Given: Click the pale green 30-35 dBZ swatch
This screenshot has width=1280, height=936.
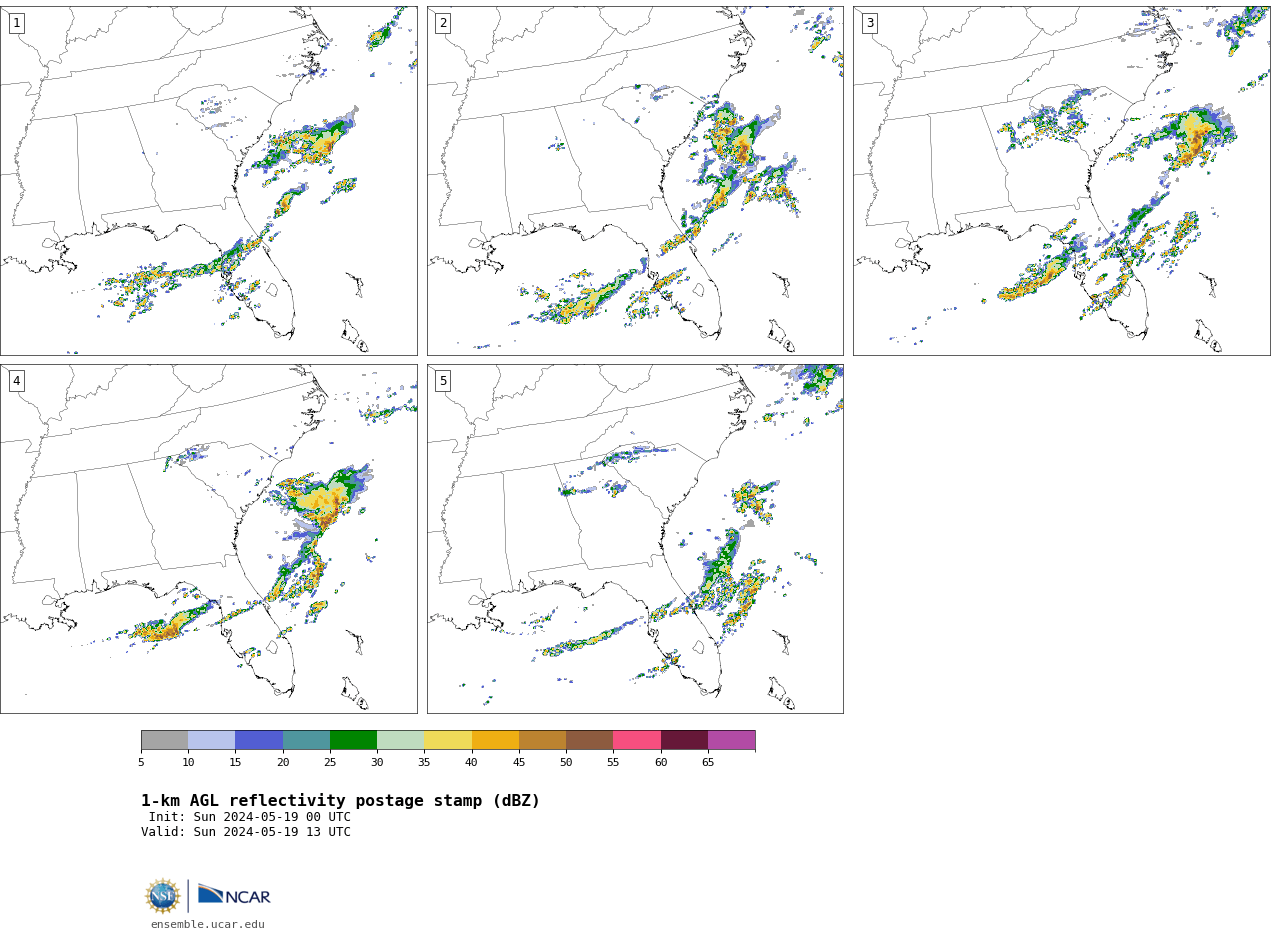Looking at the screenshot, I should (400, 740).
